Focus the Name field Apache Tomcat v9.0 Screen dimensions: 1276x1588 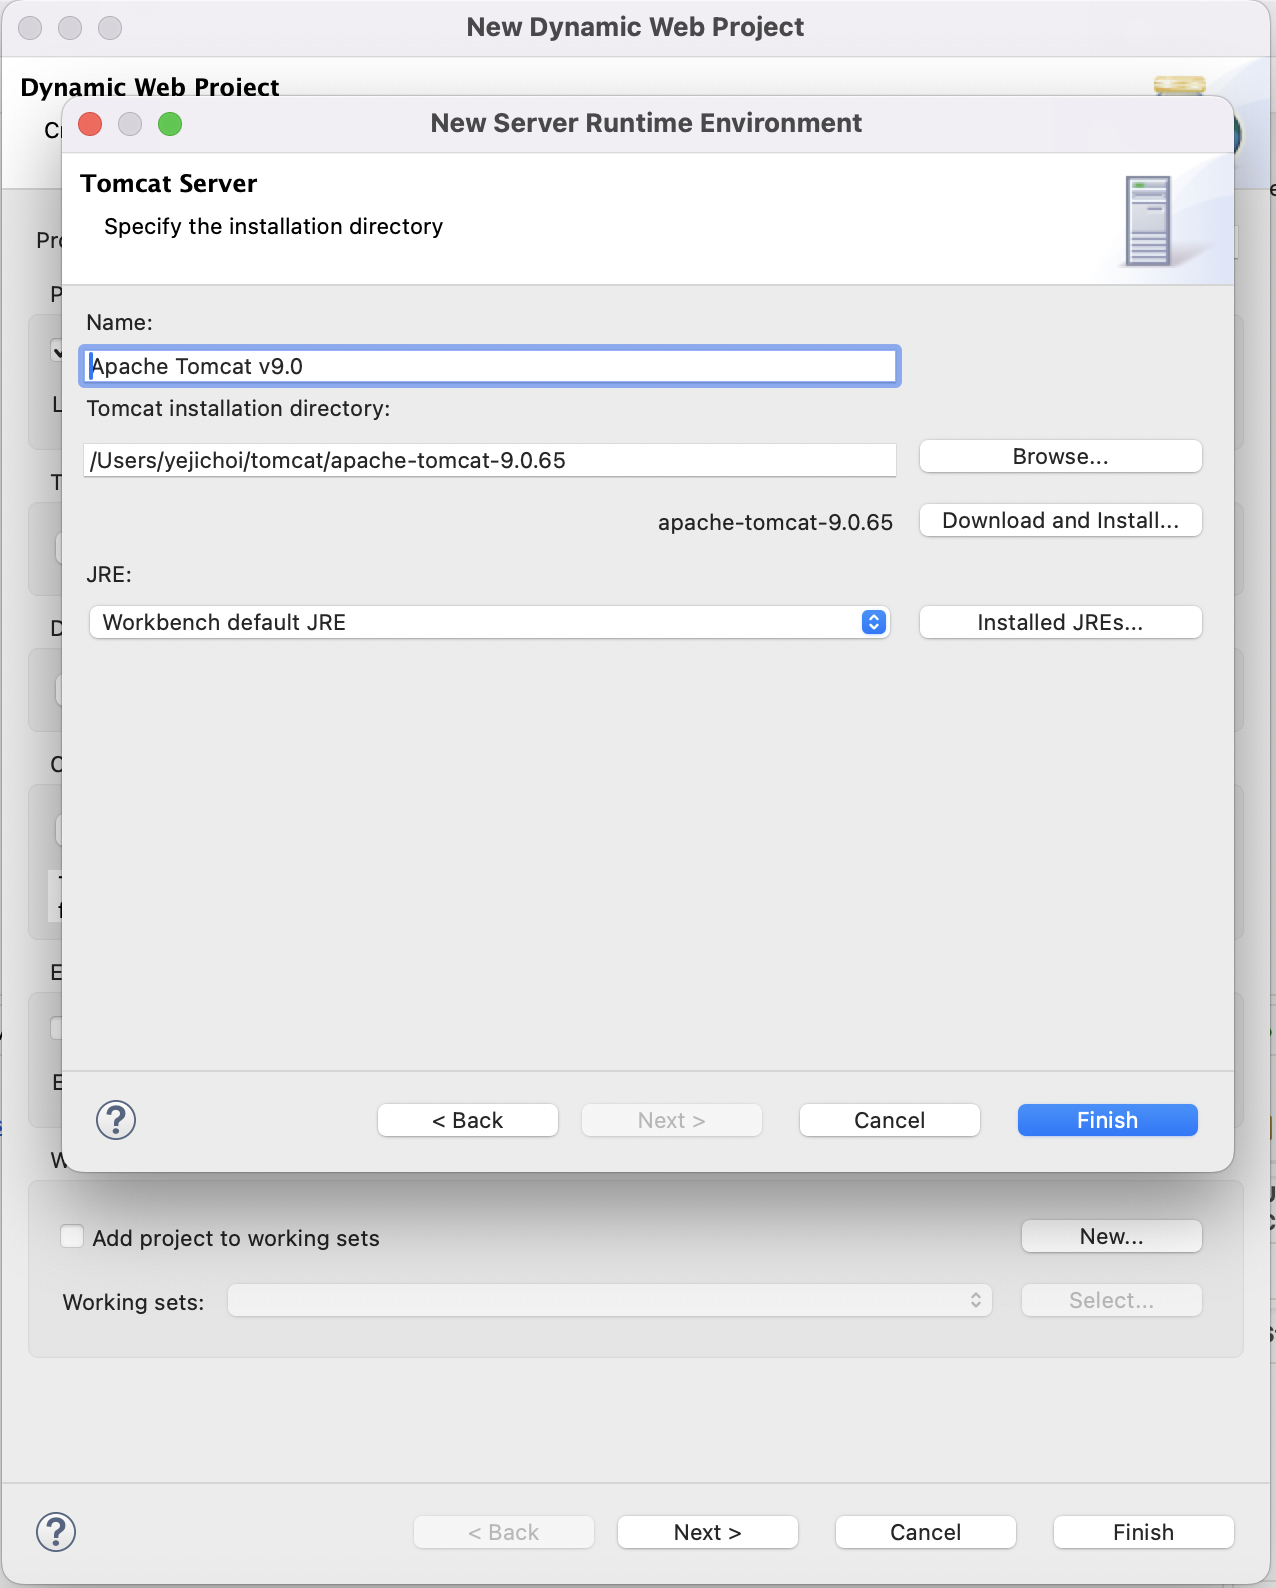tap(490, 366)
